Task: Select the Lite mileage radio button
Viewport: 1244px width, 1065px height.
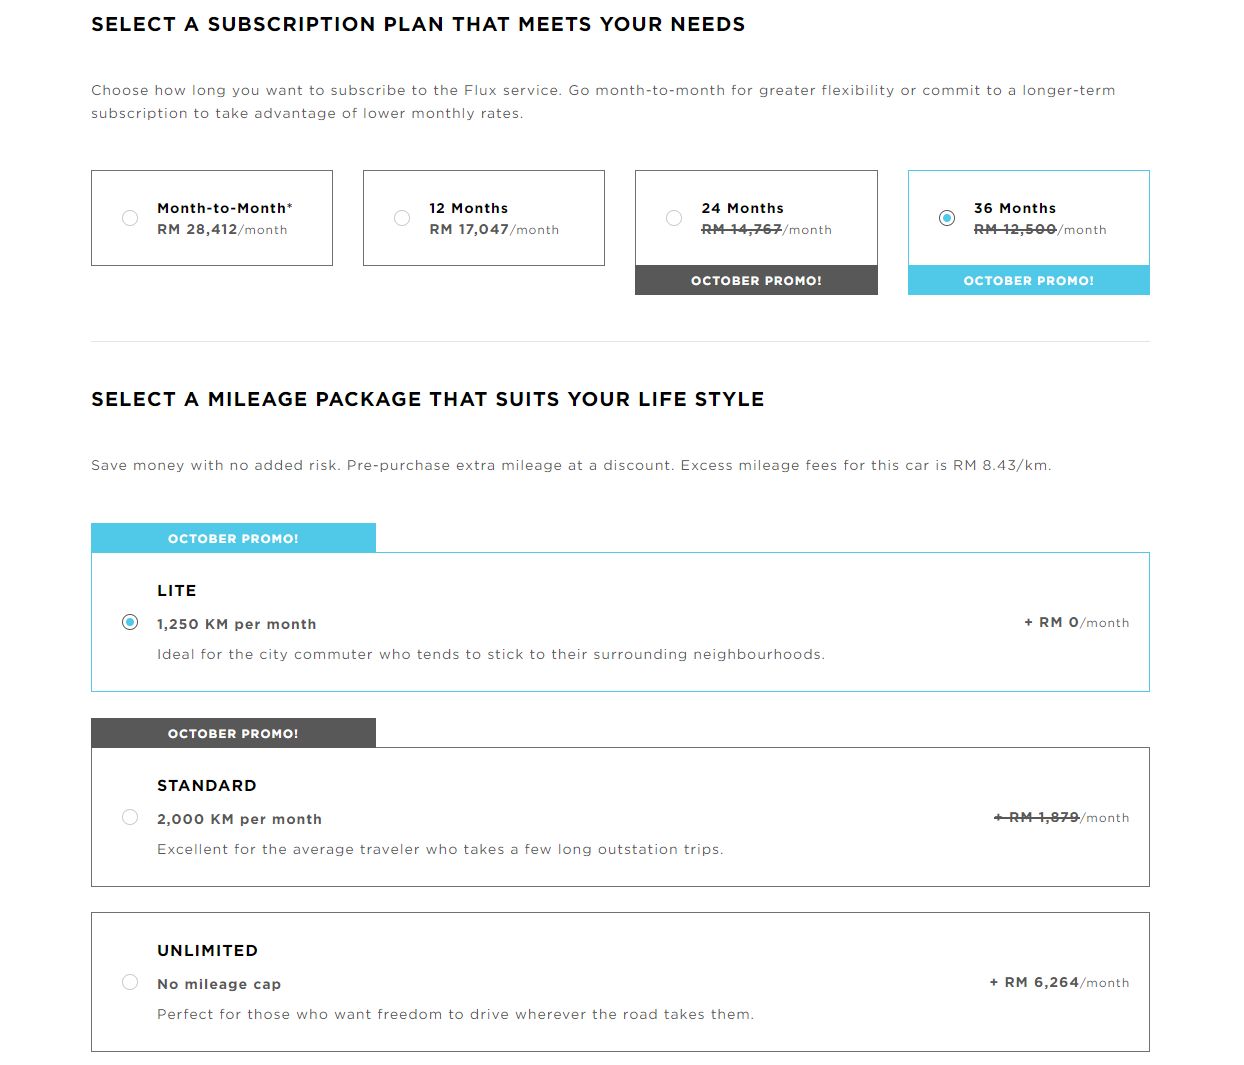Action: click(130, 622)
